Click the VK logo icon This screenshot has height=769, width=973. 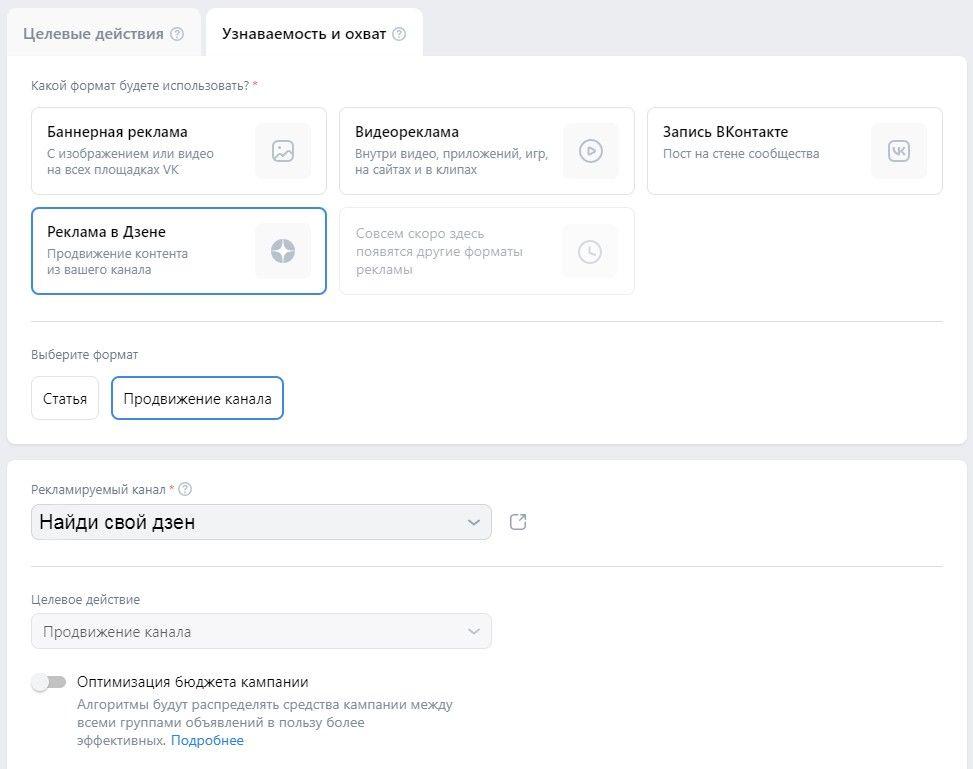click(899, 151)
